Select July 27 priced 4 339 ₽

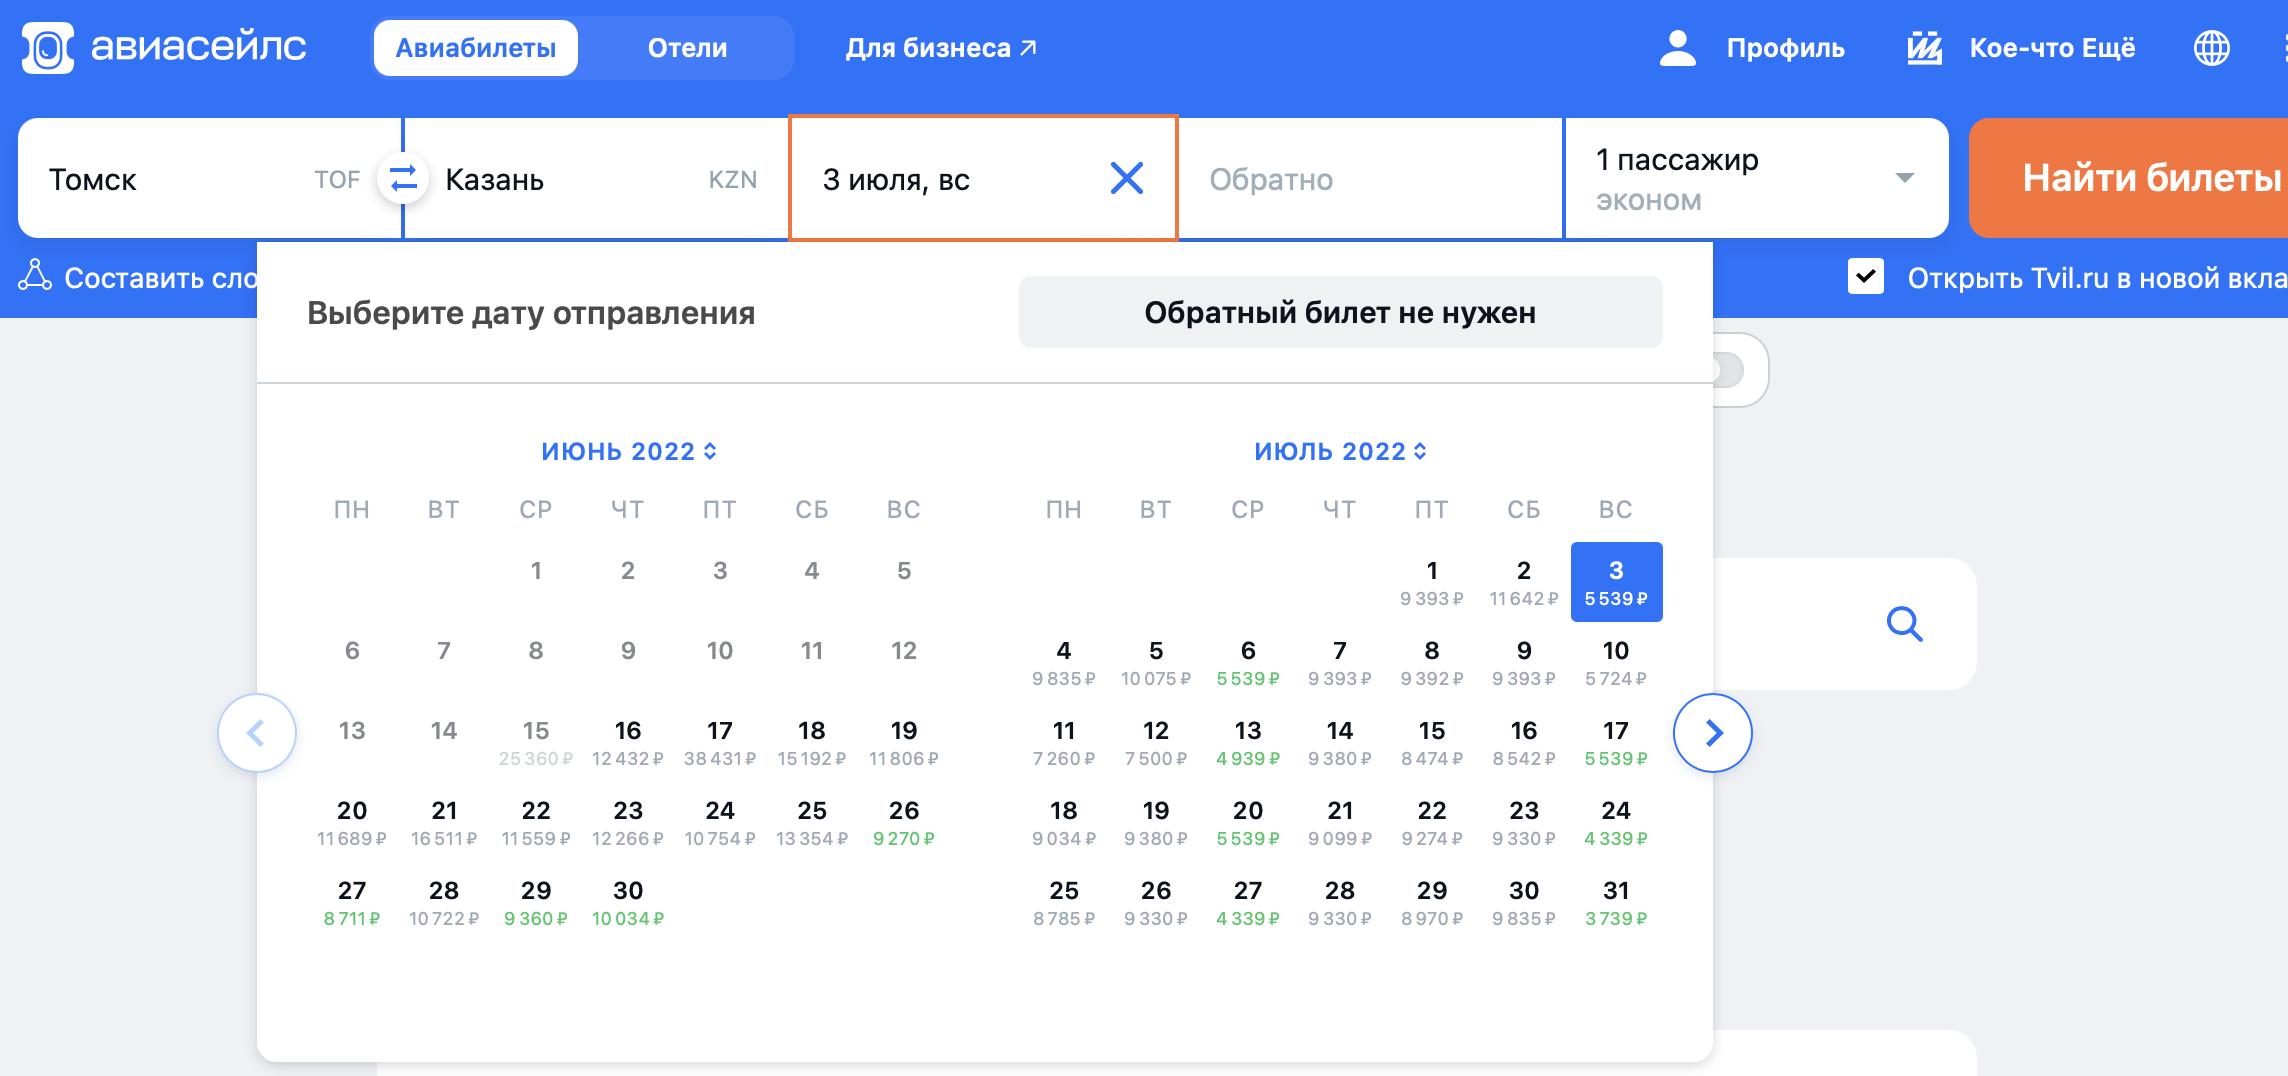pos(1248,902)
